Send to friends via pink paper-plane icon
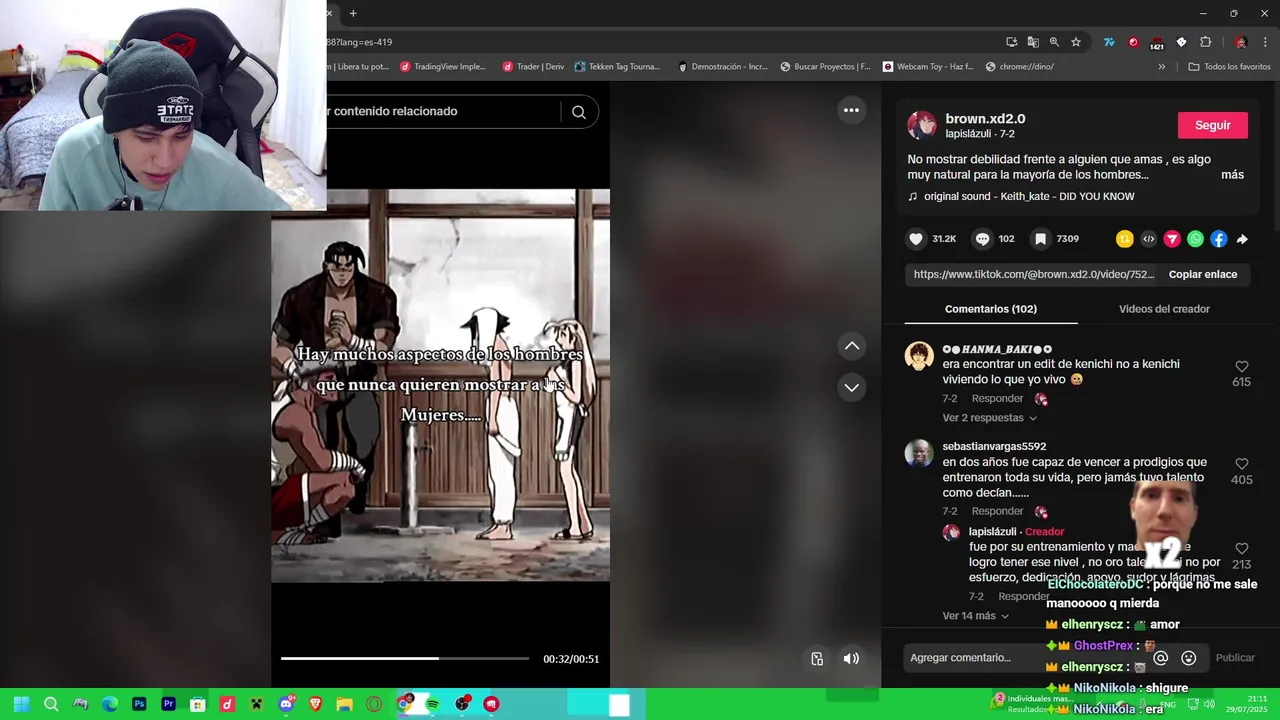Screen dimensions: 1280x720 [1172, 239]
